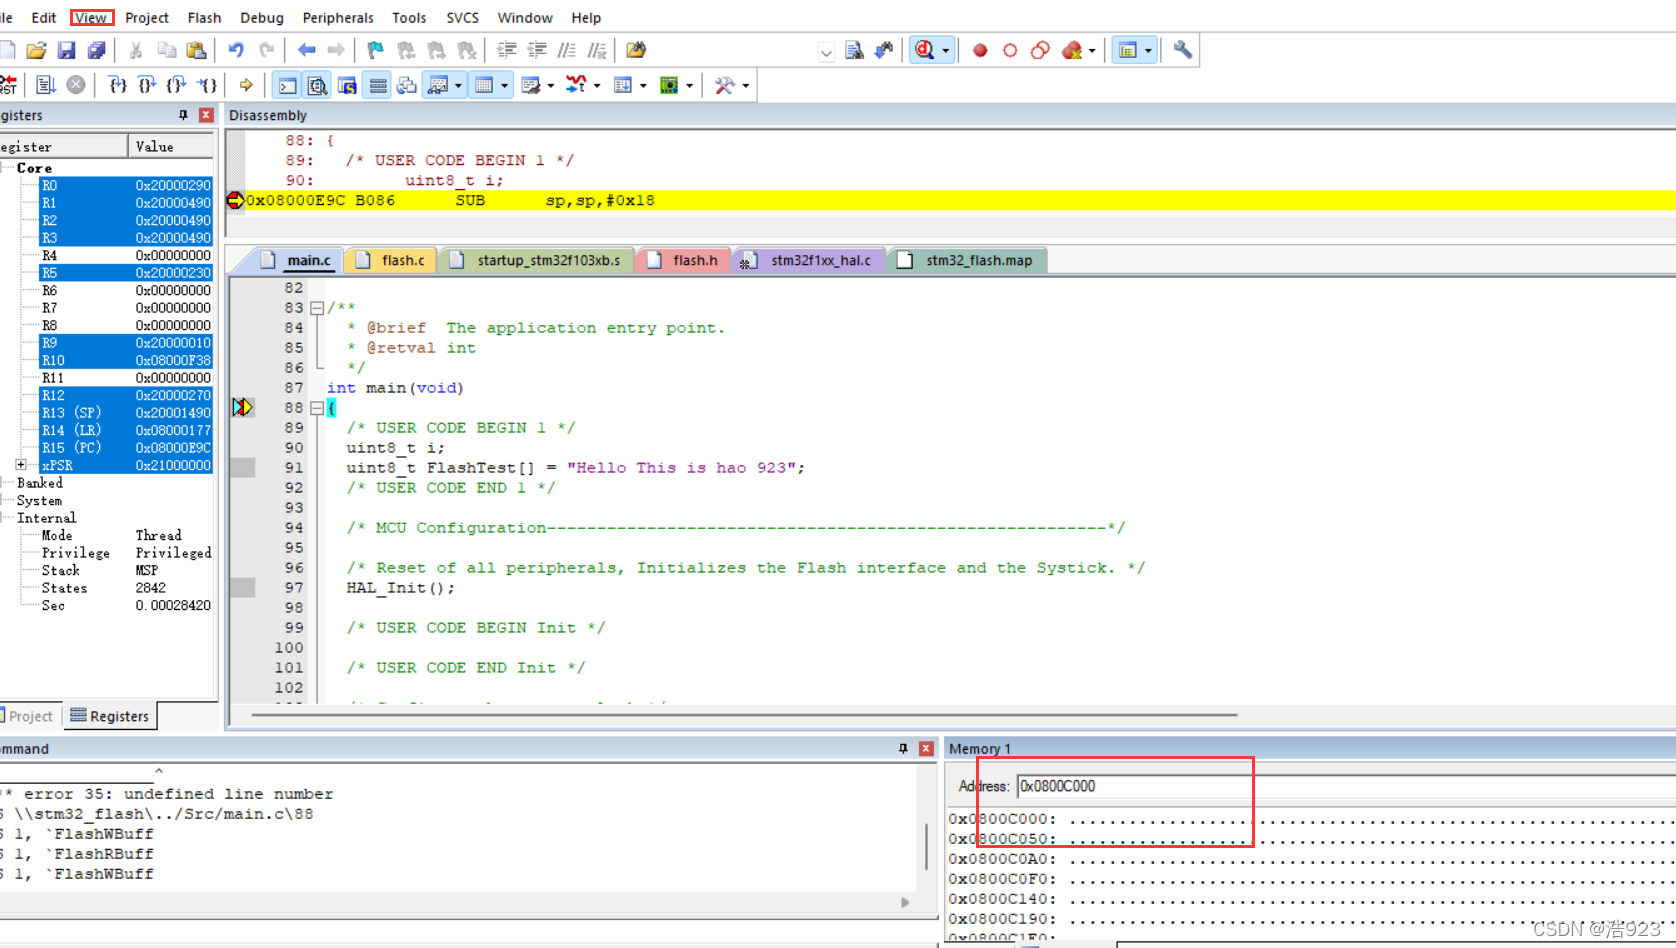Comment the selected lines

(567, 50)
